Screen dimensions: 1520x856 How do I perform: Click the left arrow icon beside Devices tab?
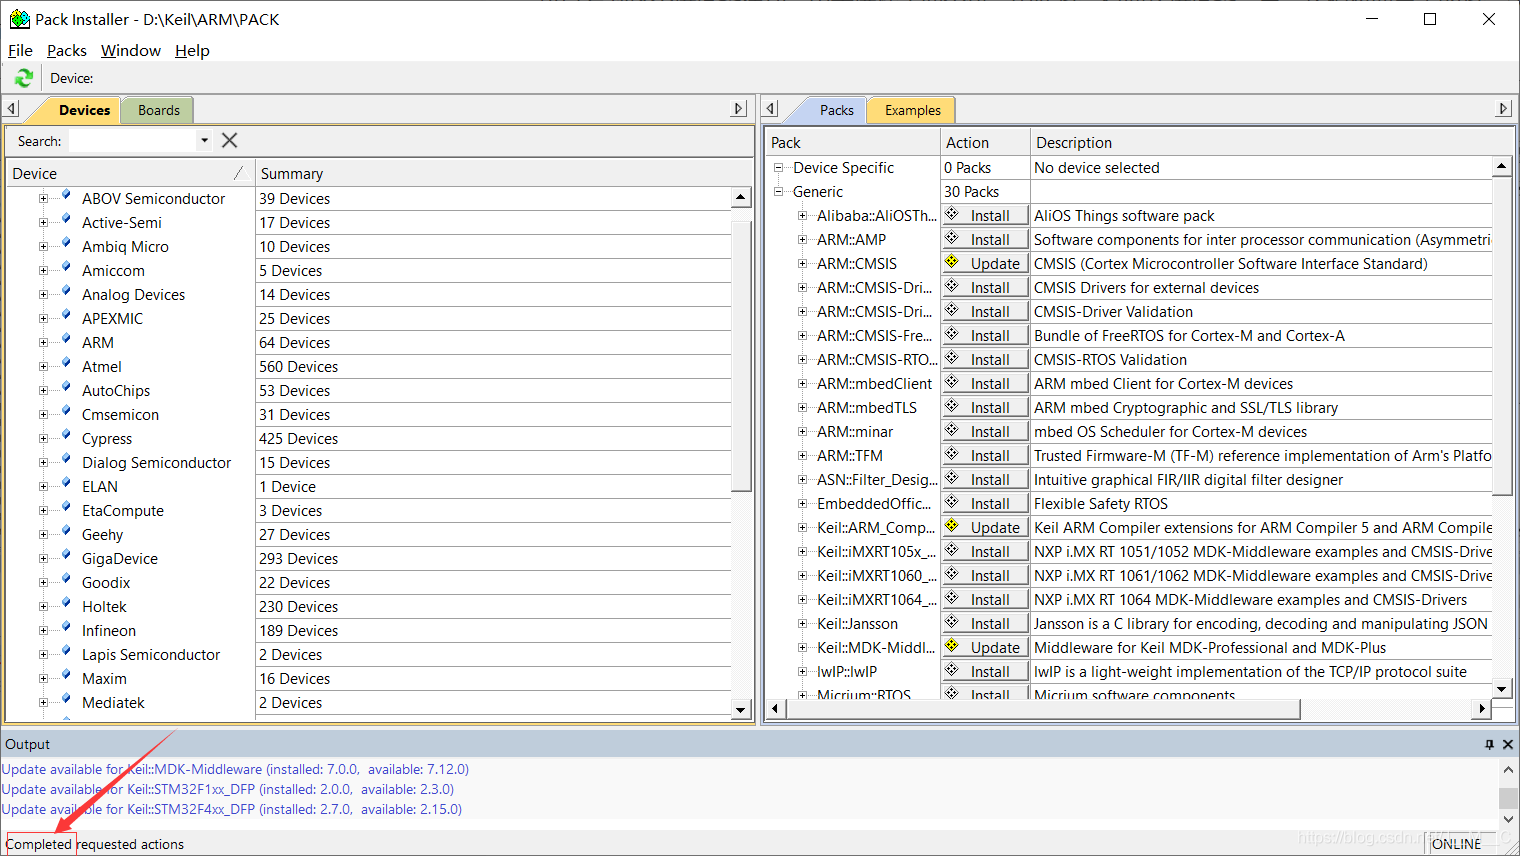point(11,109)
